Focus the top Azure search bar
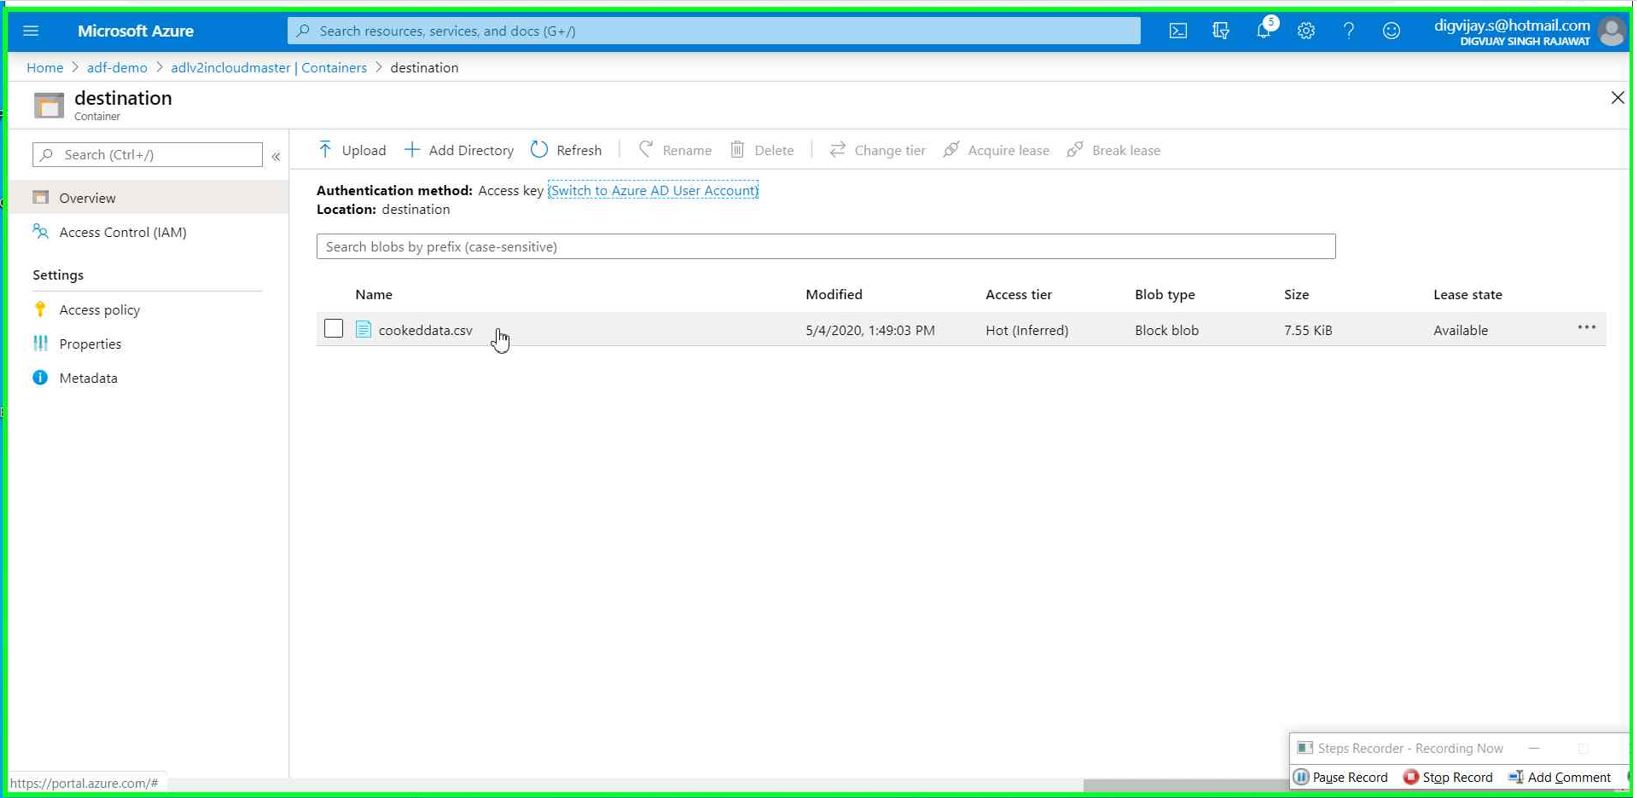 point(714,31)
